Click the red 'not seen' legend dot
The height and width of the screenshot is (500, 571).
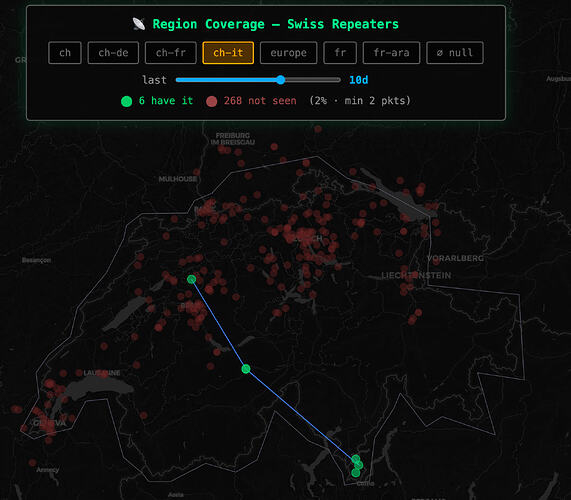(212, 101)
